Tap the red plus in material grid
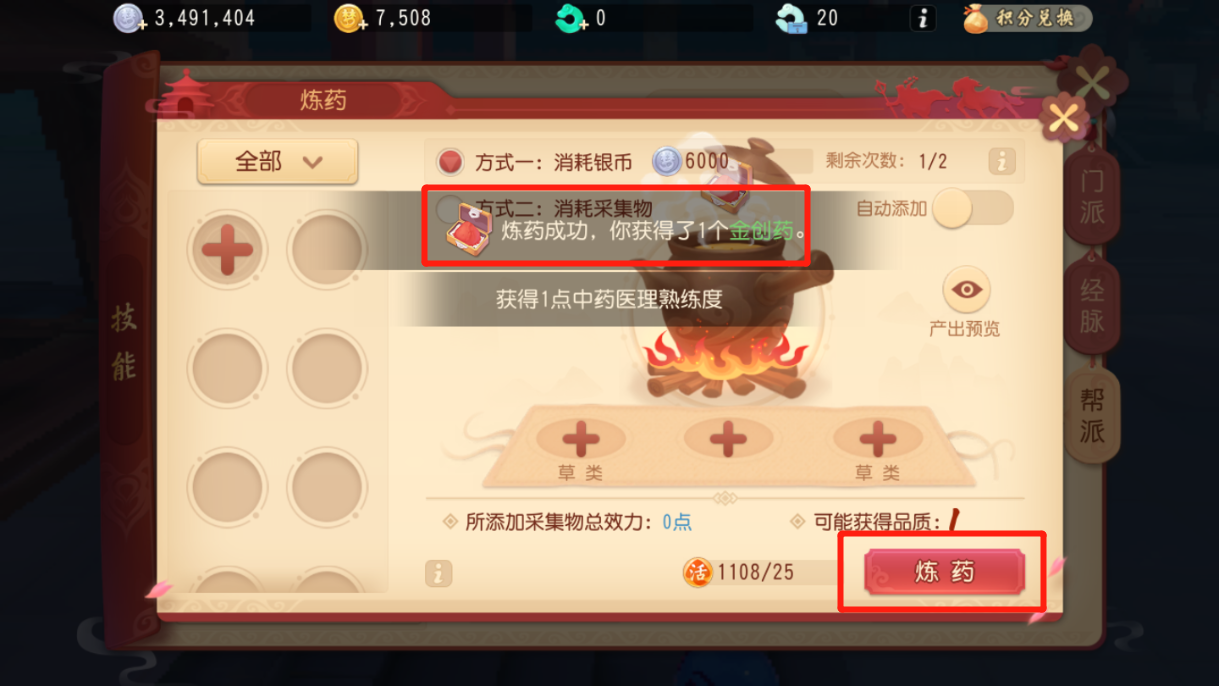This screenshot has width=1219, height=686. (228, 248)
